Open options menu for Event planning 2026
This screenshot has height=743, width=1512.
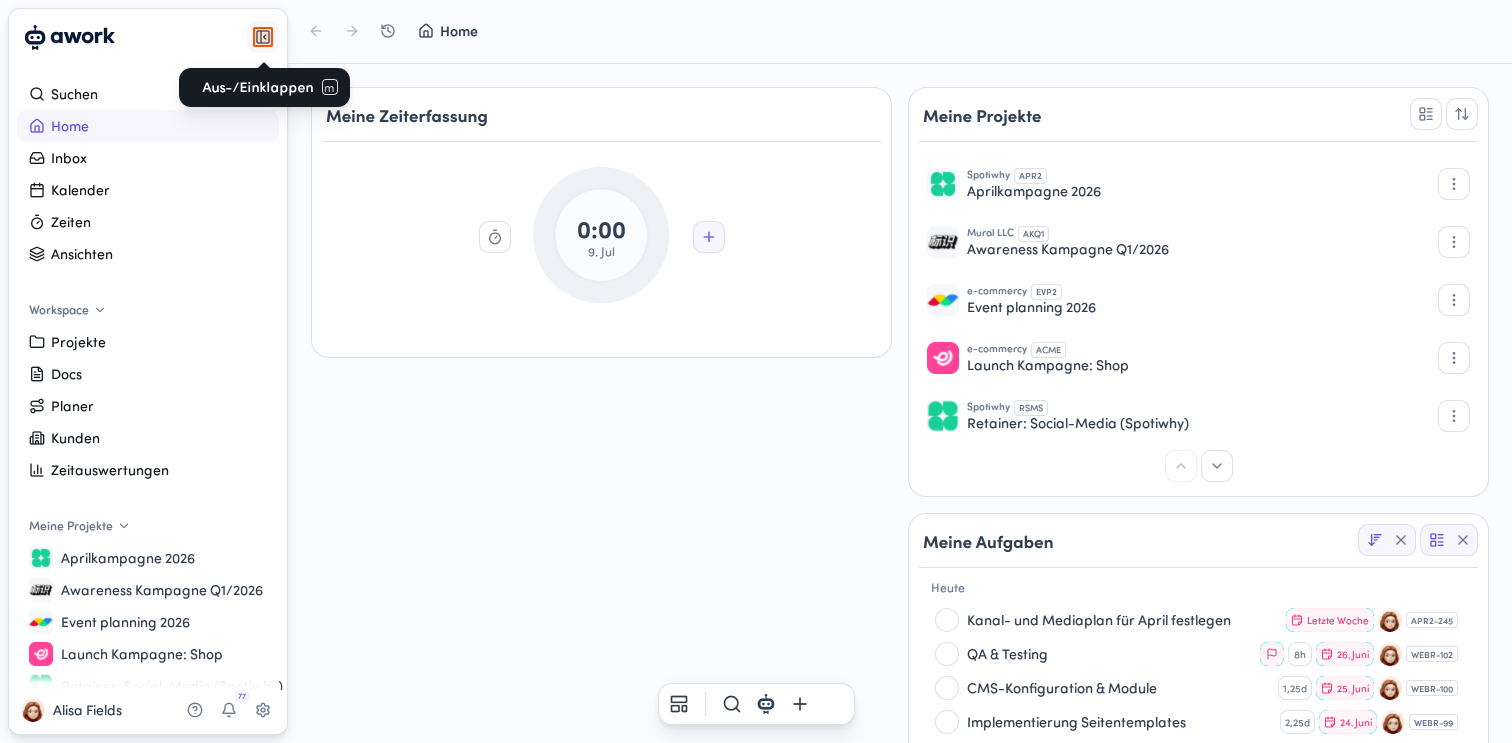[1454, 300]
